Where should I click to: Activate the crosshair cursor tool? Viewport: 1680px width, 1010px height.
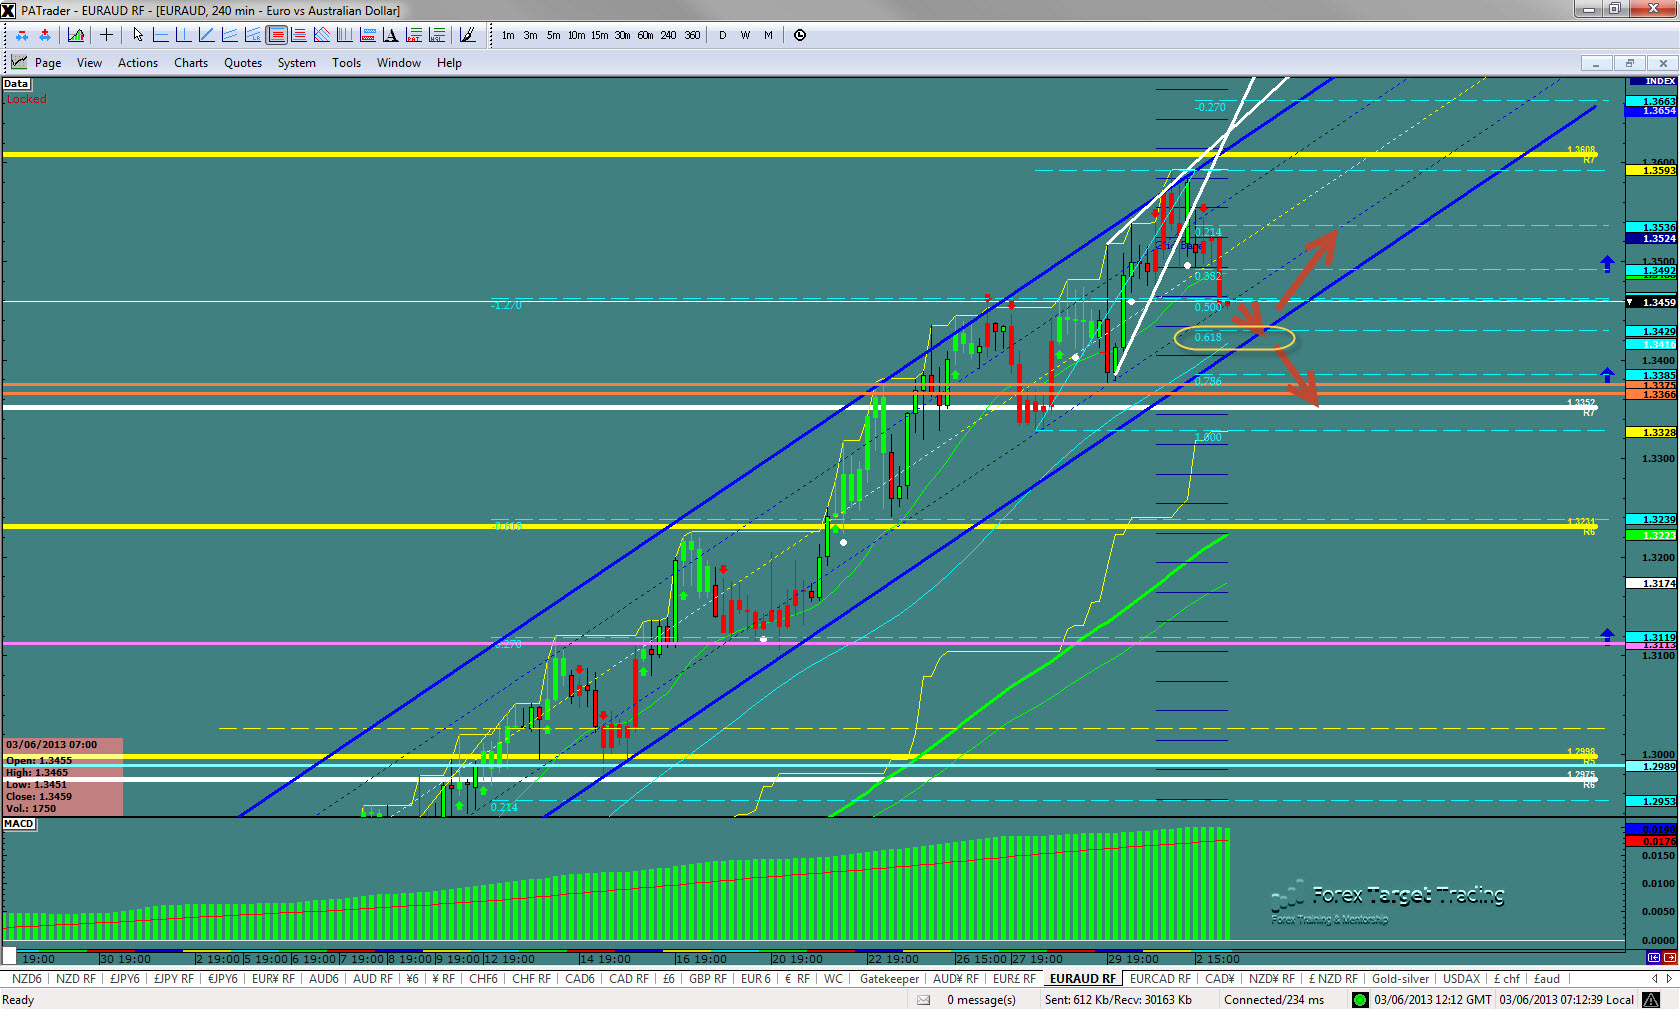pyautogui.click(x=106, y=35)
